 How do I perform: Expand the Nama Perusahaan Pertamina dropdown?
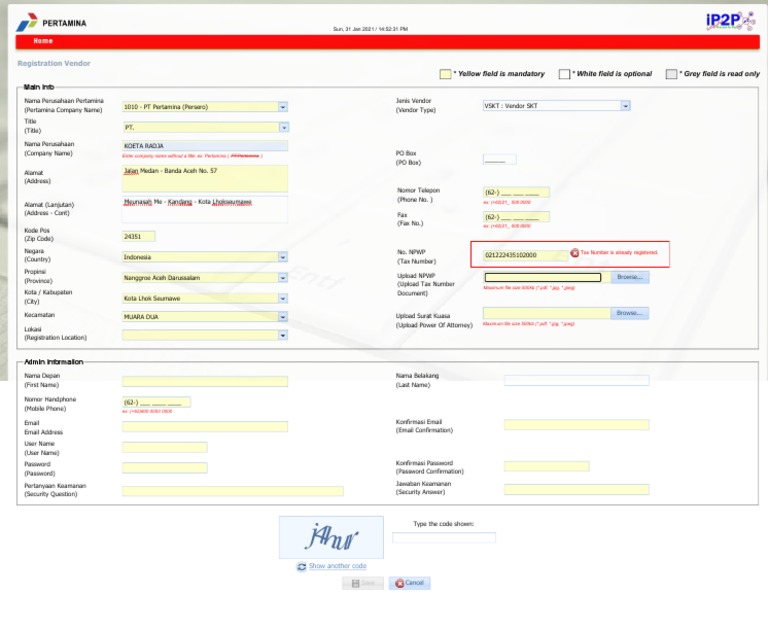coord(283,107)
